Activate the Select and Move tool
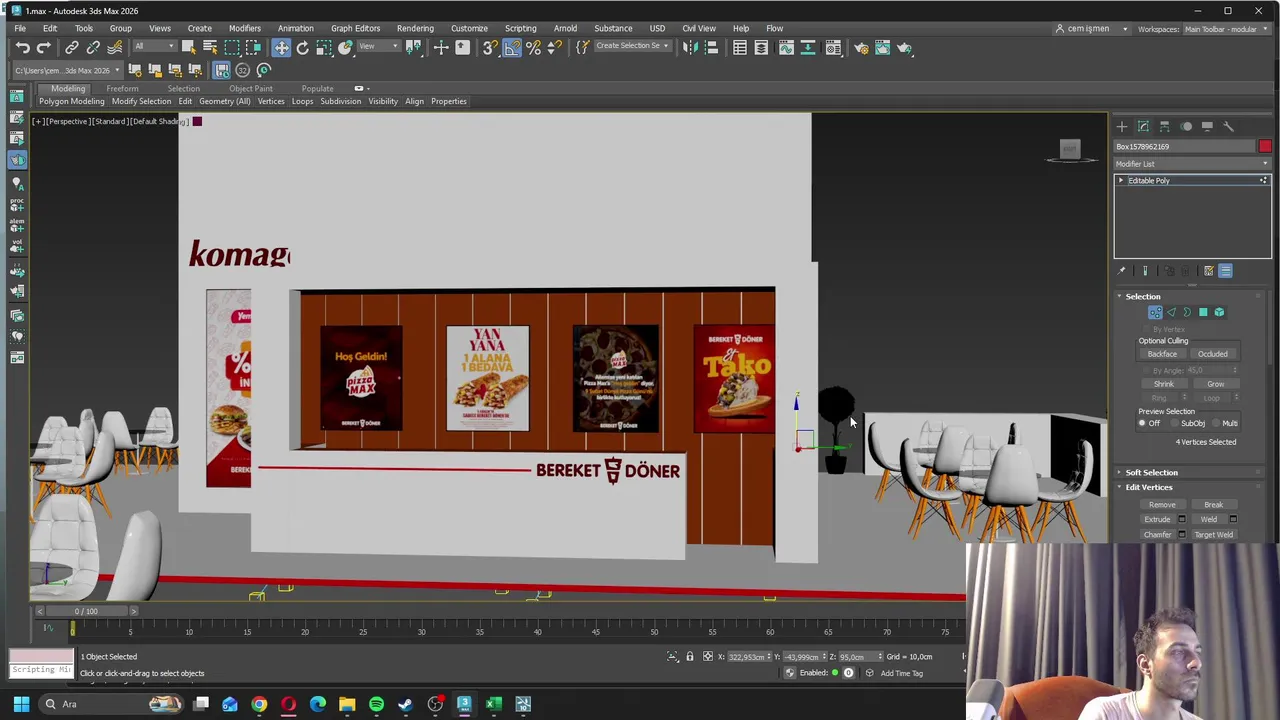 pyautogui.click(x=281, y=48)
